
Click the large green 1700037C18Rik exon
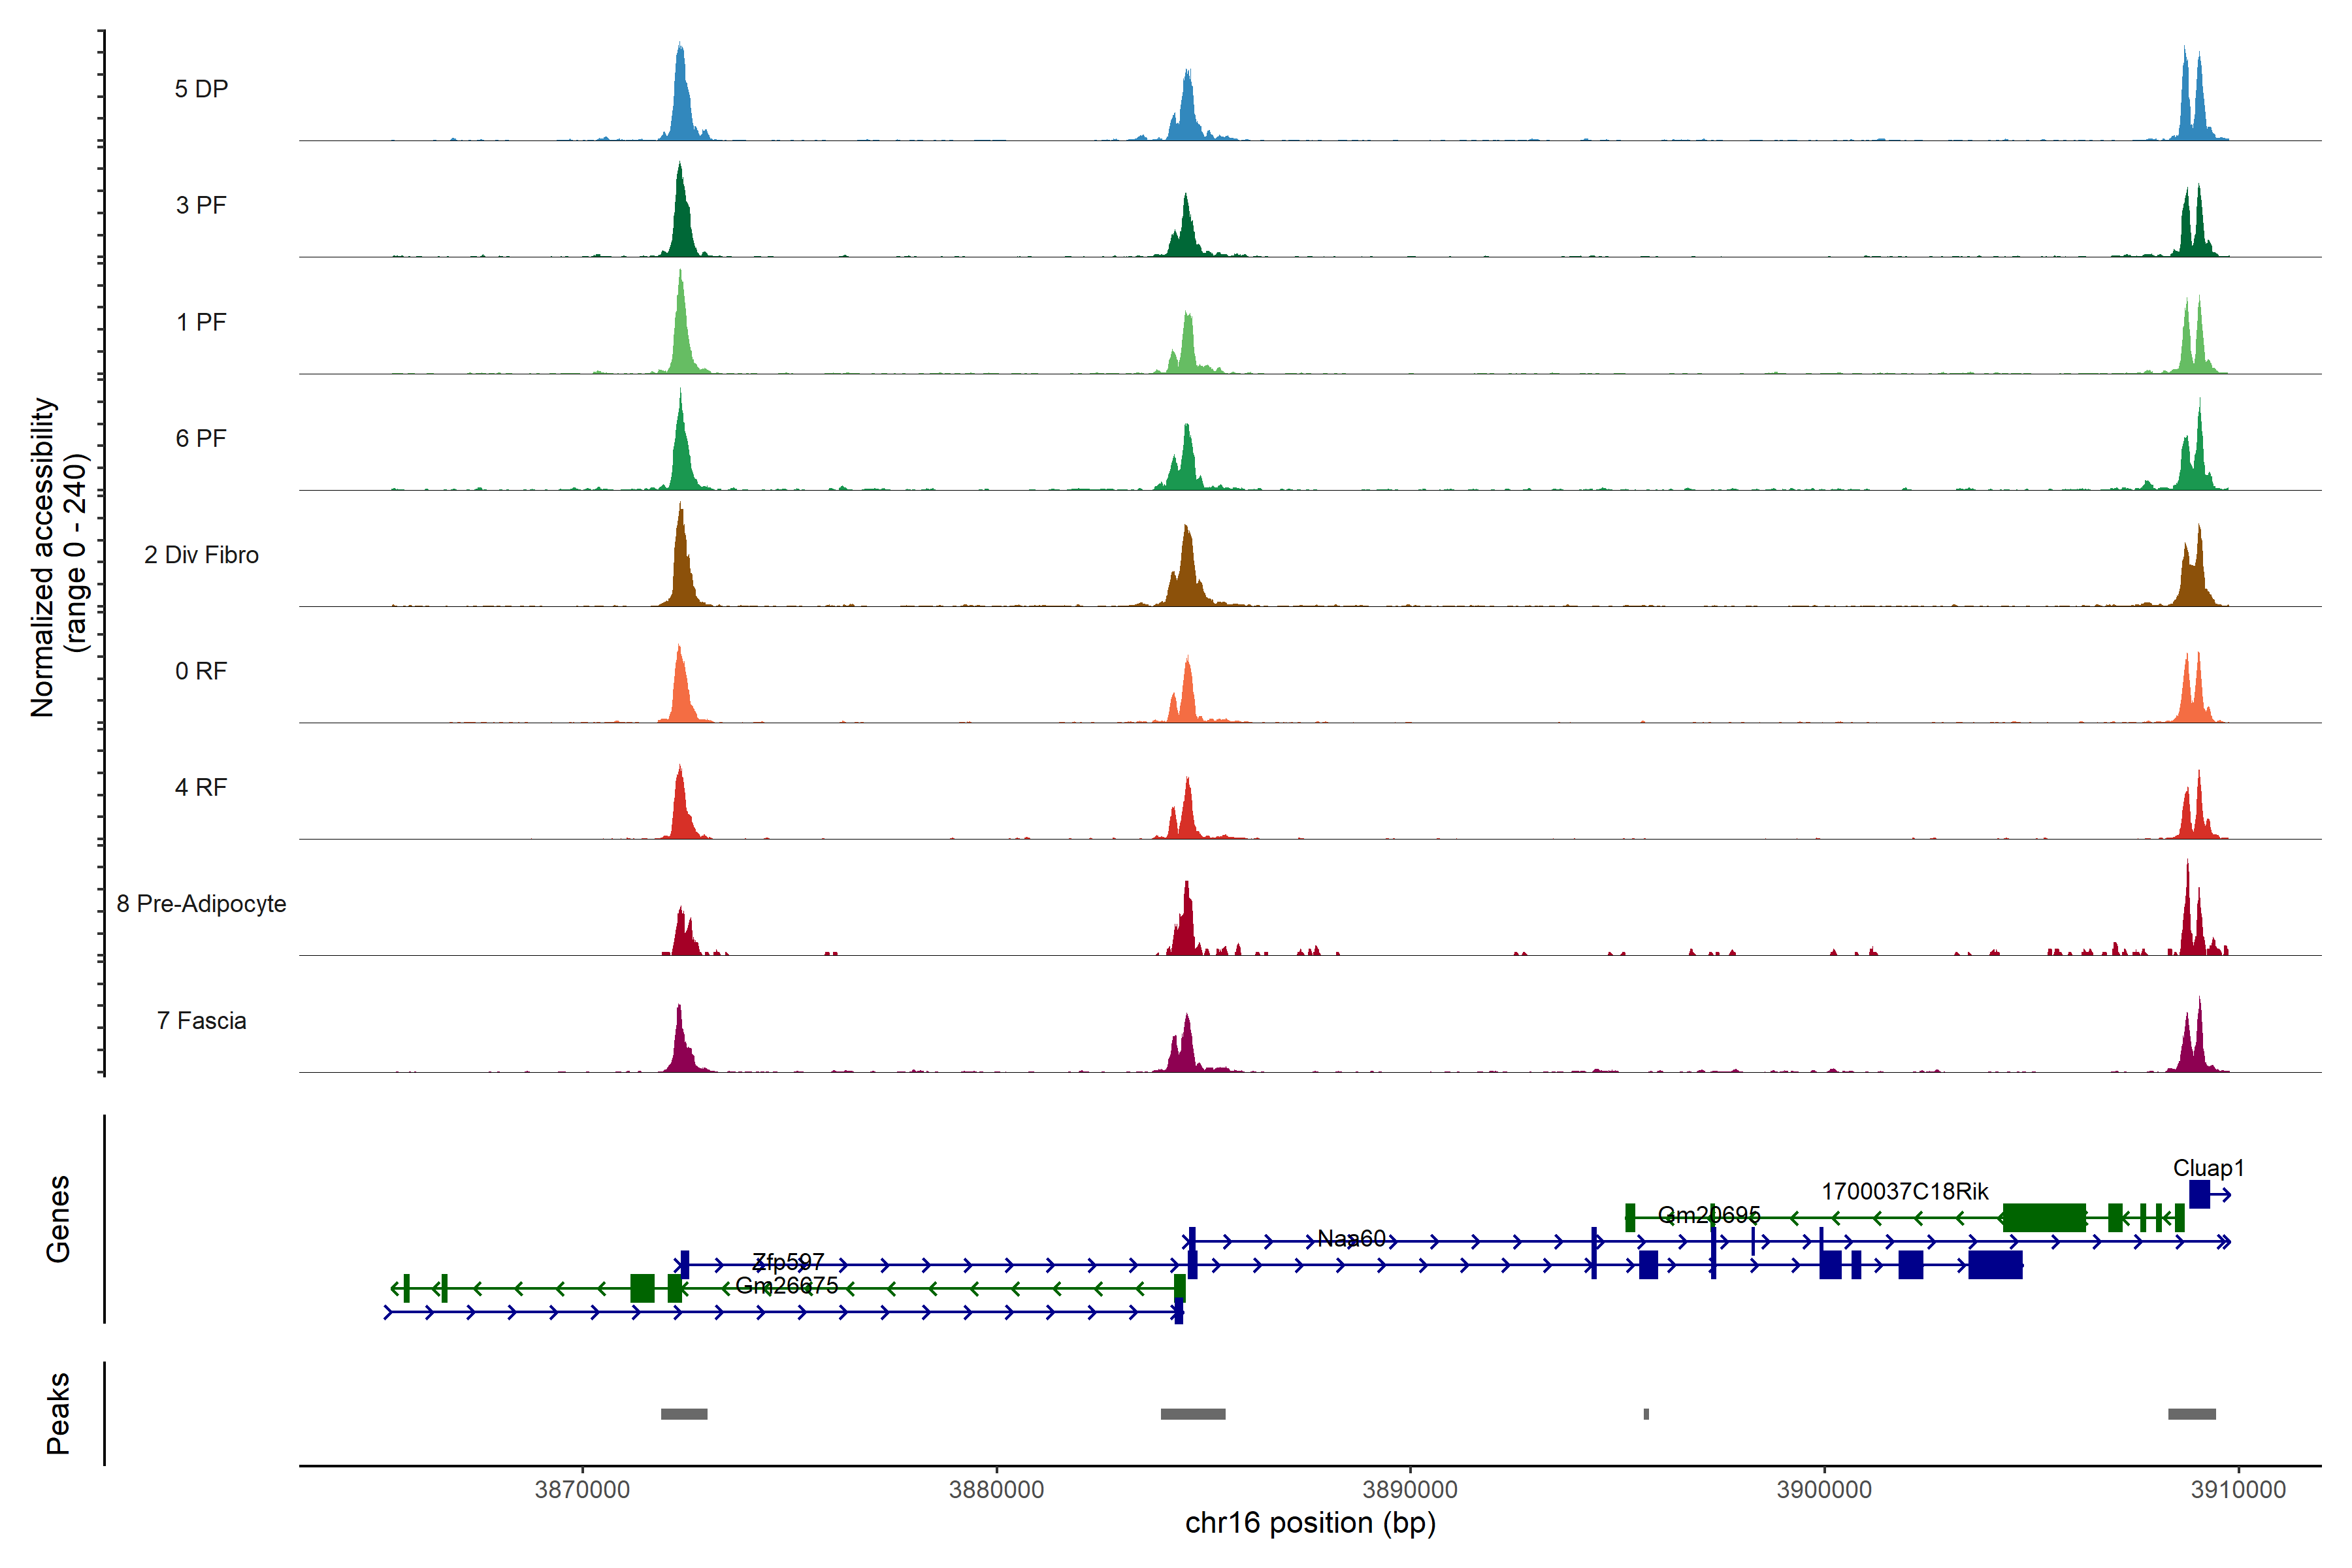[x=2044, y=1218]
